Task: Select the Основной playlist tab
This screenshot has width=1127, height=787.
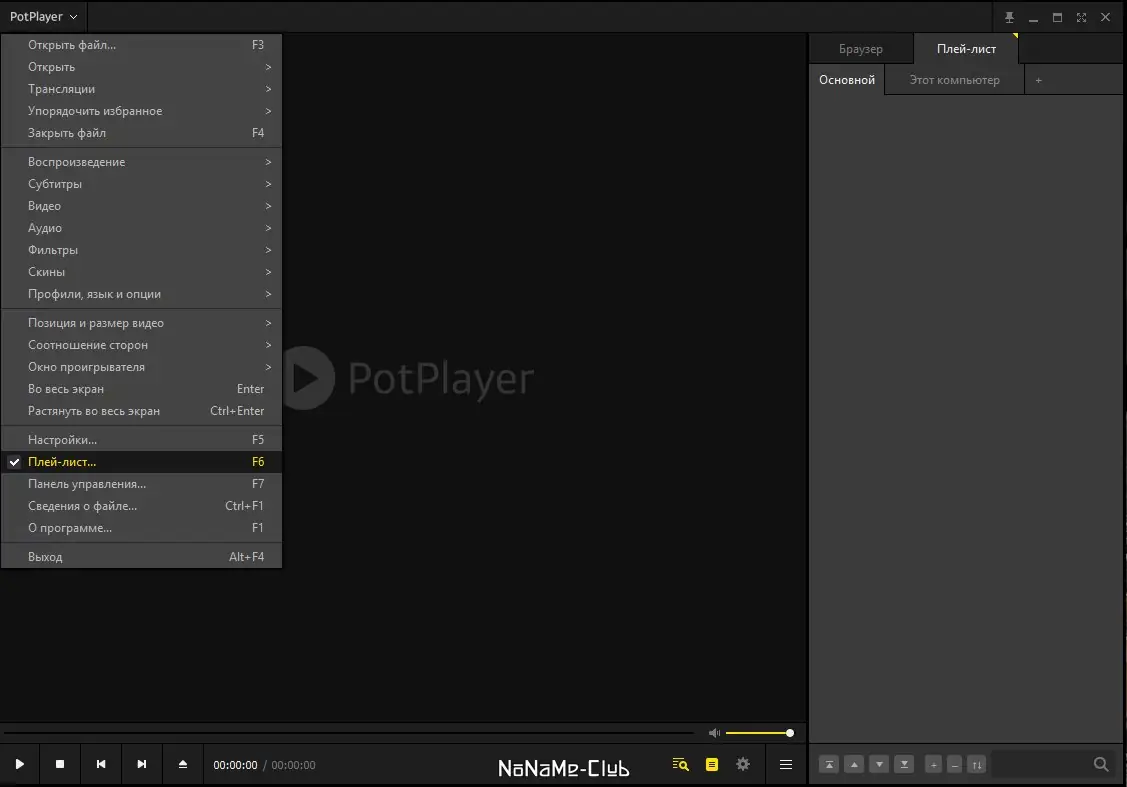Action: [x=847, y=80]
